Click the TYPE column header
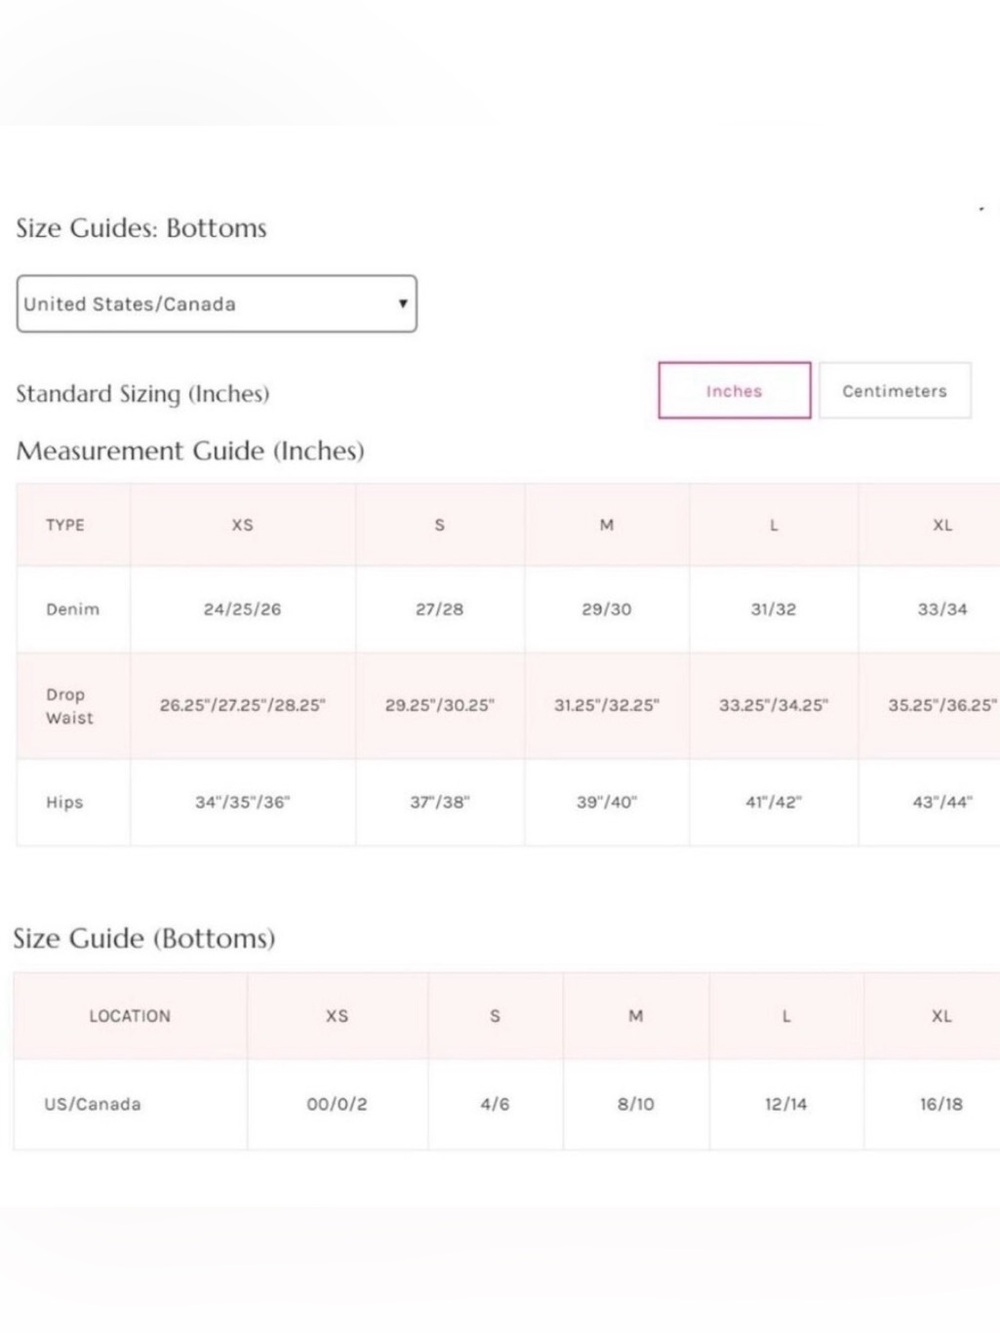 (65, 525)
